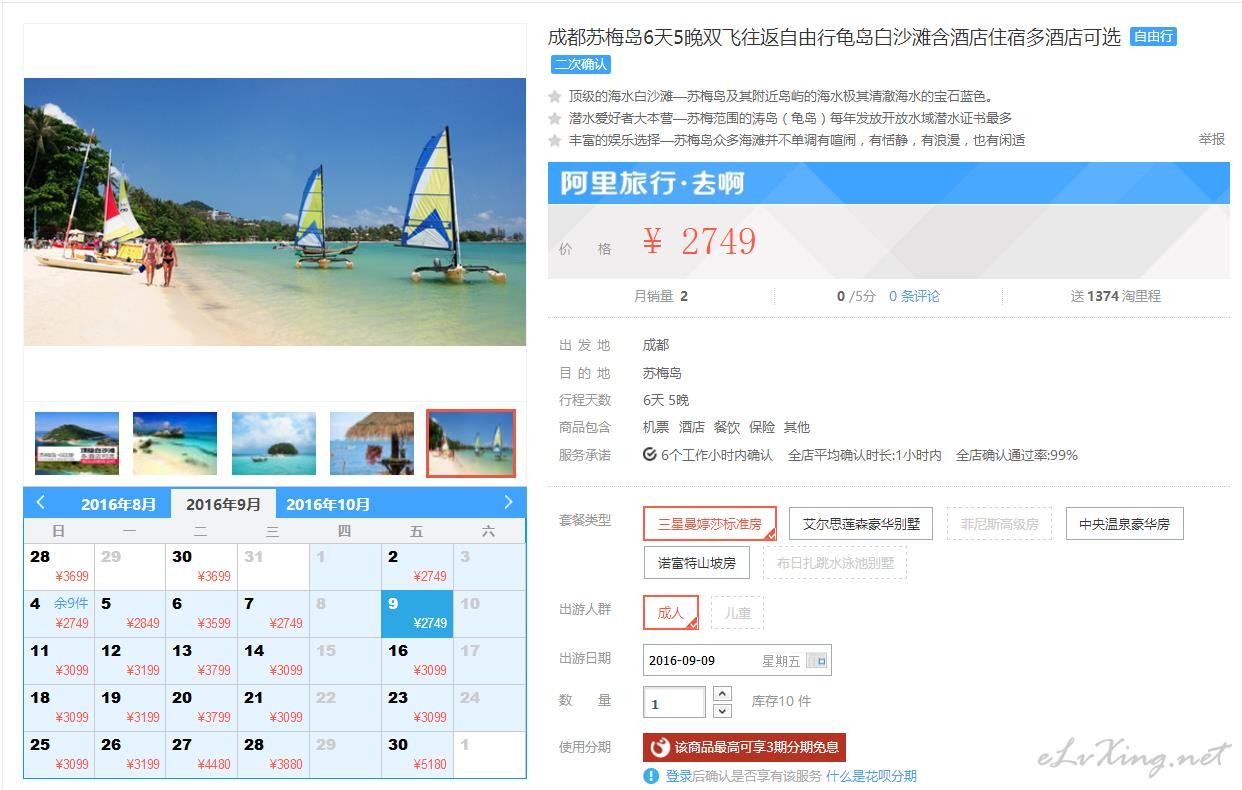The image size is (1242, 790).
Task: Open the 0 条评论 reviews link
Action: (914, 296)
